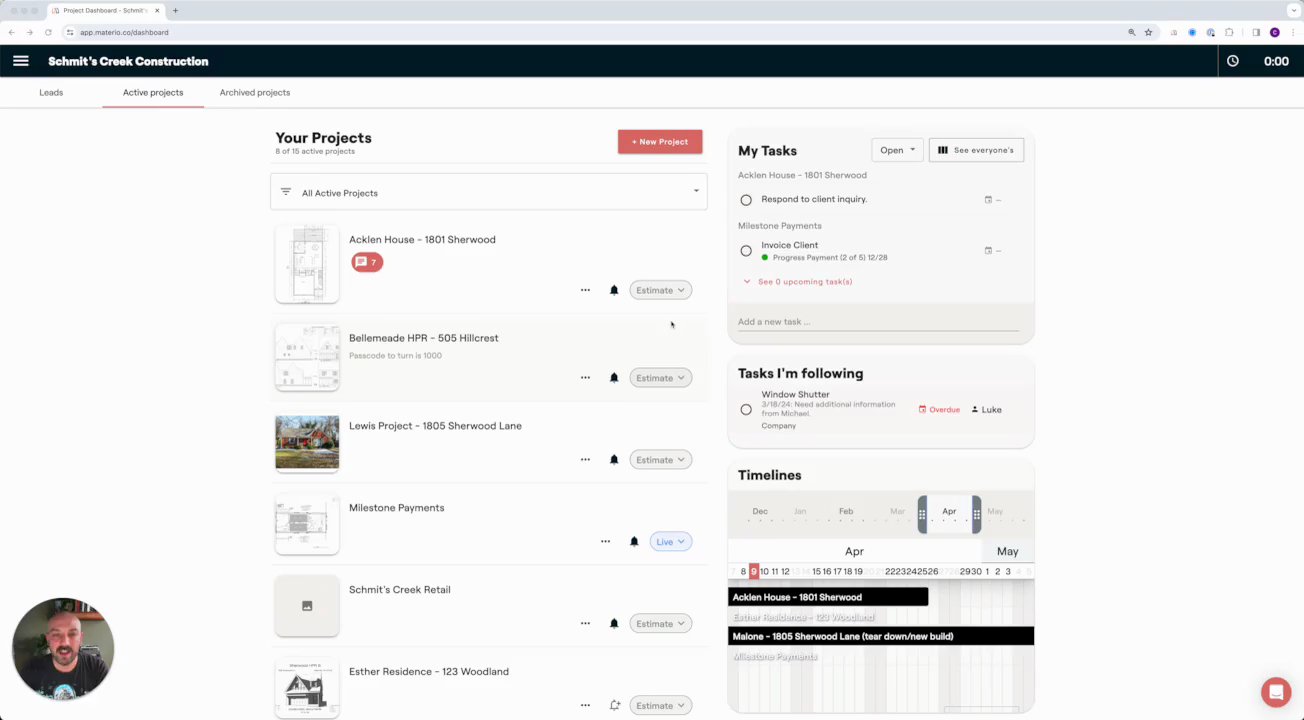1304x720 pixels.
Task: Open the Milestone Payments project
Action: pyautogui.click(x=396, y=508)
